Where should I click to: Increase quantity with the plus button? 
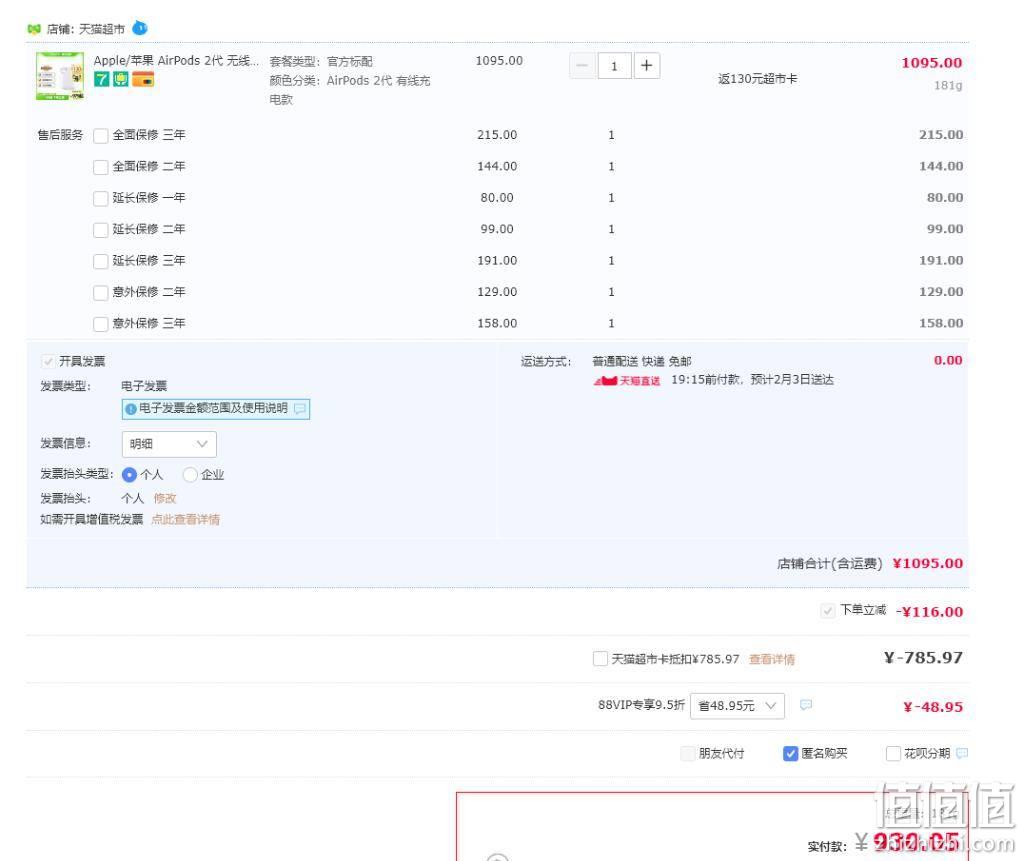(x=647, y=65)
